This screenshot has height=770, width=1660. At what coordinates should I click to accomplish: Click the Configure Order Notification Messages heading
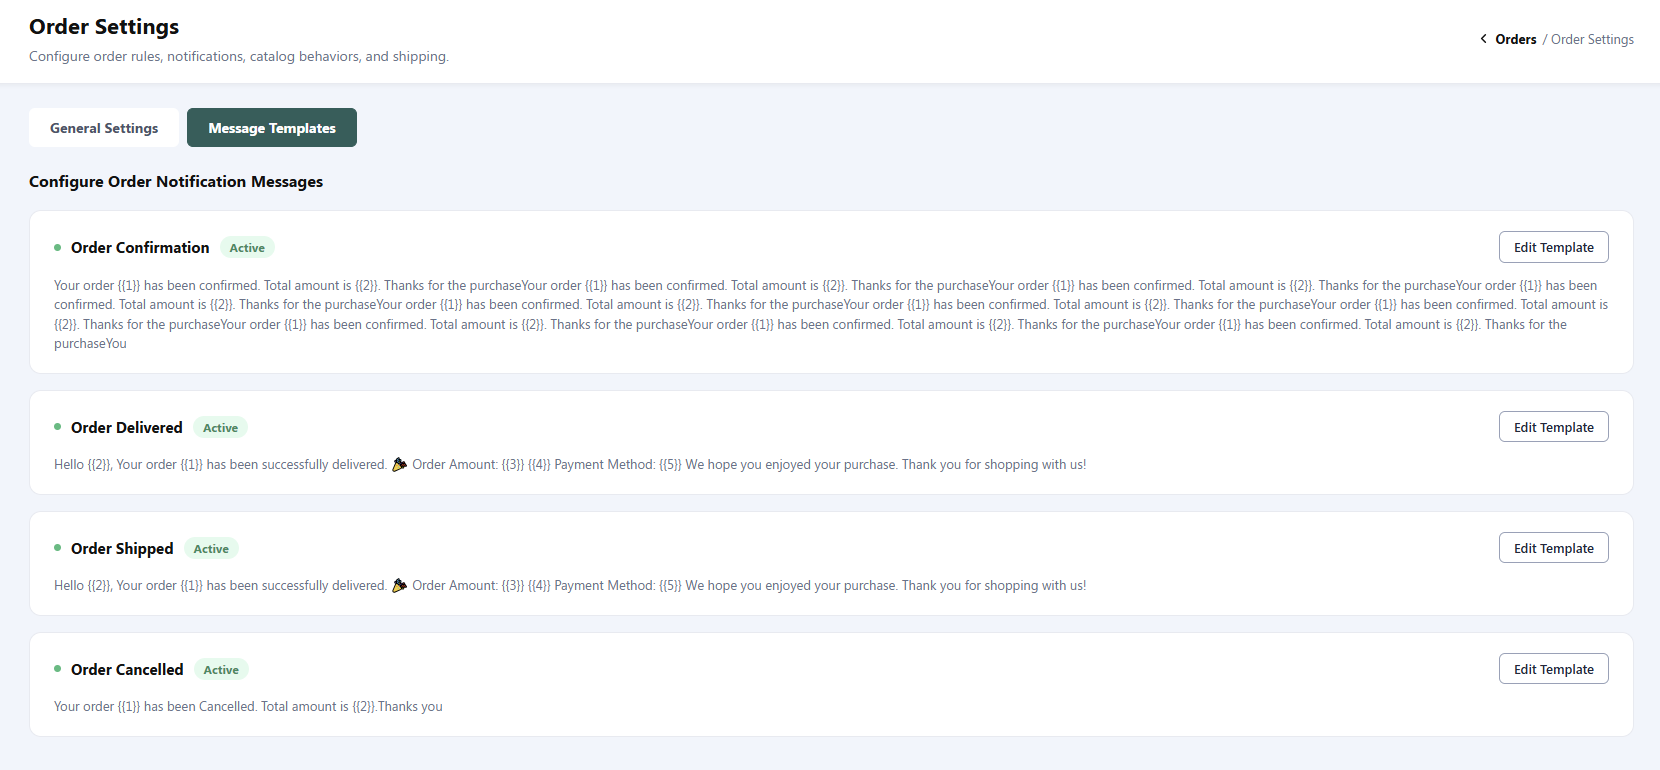[176, 181]
